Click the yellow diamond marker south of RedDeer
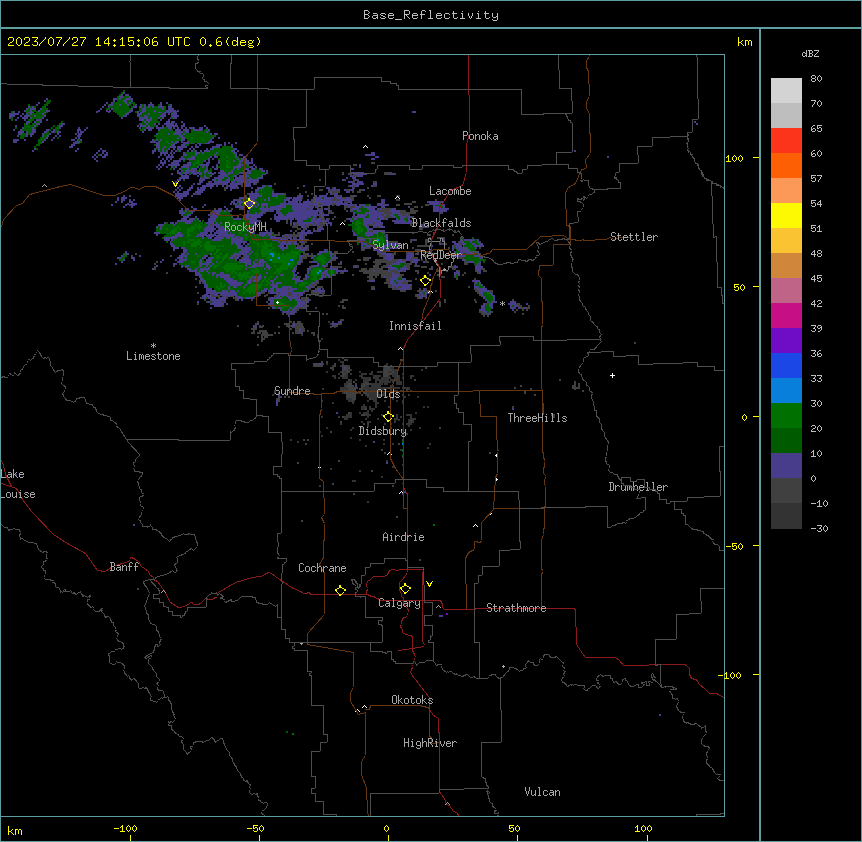 pyautogui.click(x=426, y=281)
